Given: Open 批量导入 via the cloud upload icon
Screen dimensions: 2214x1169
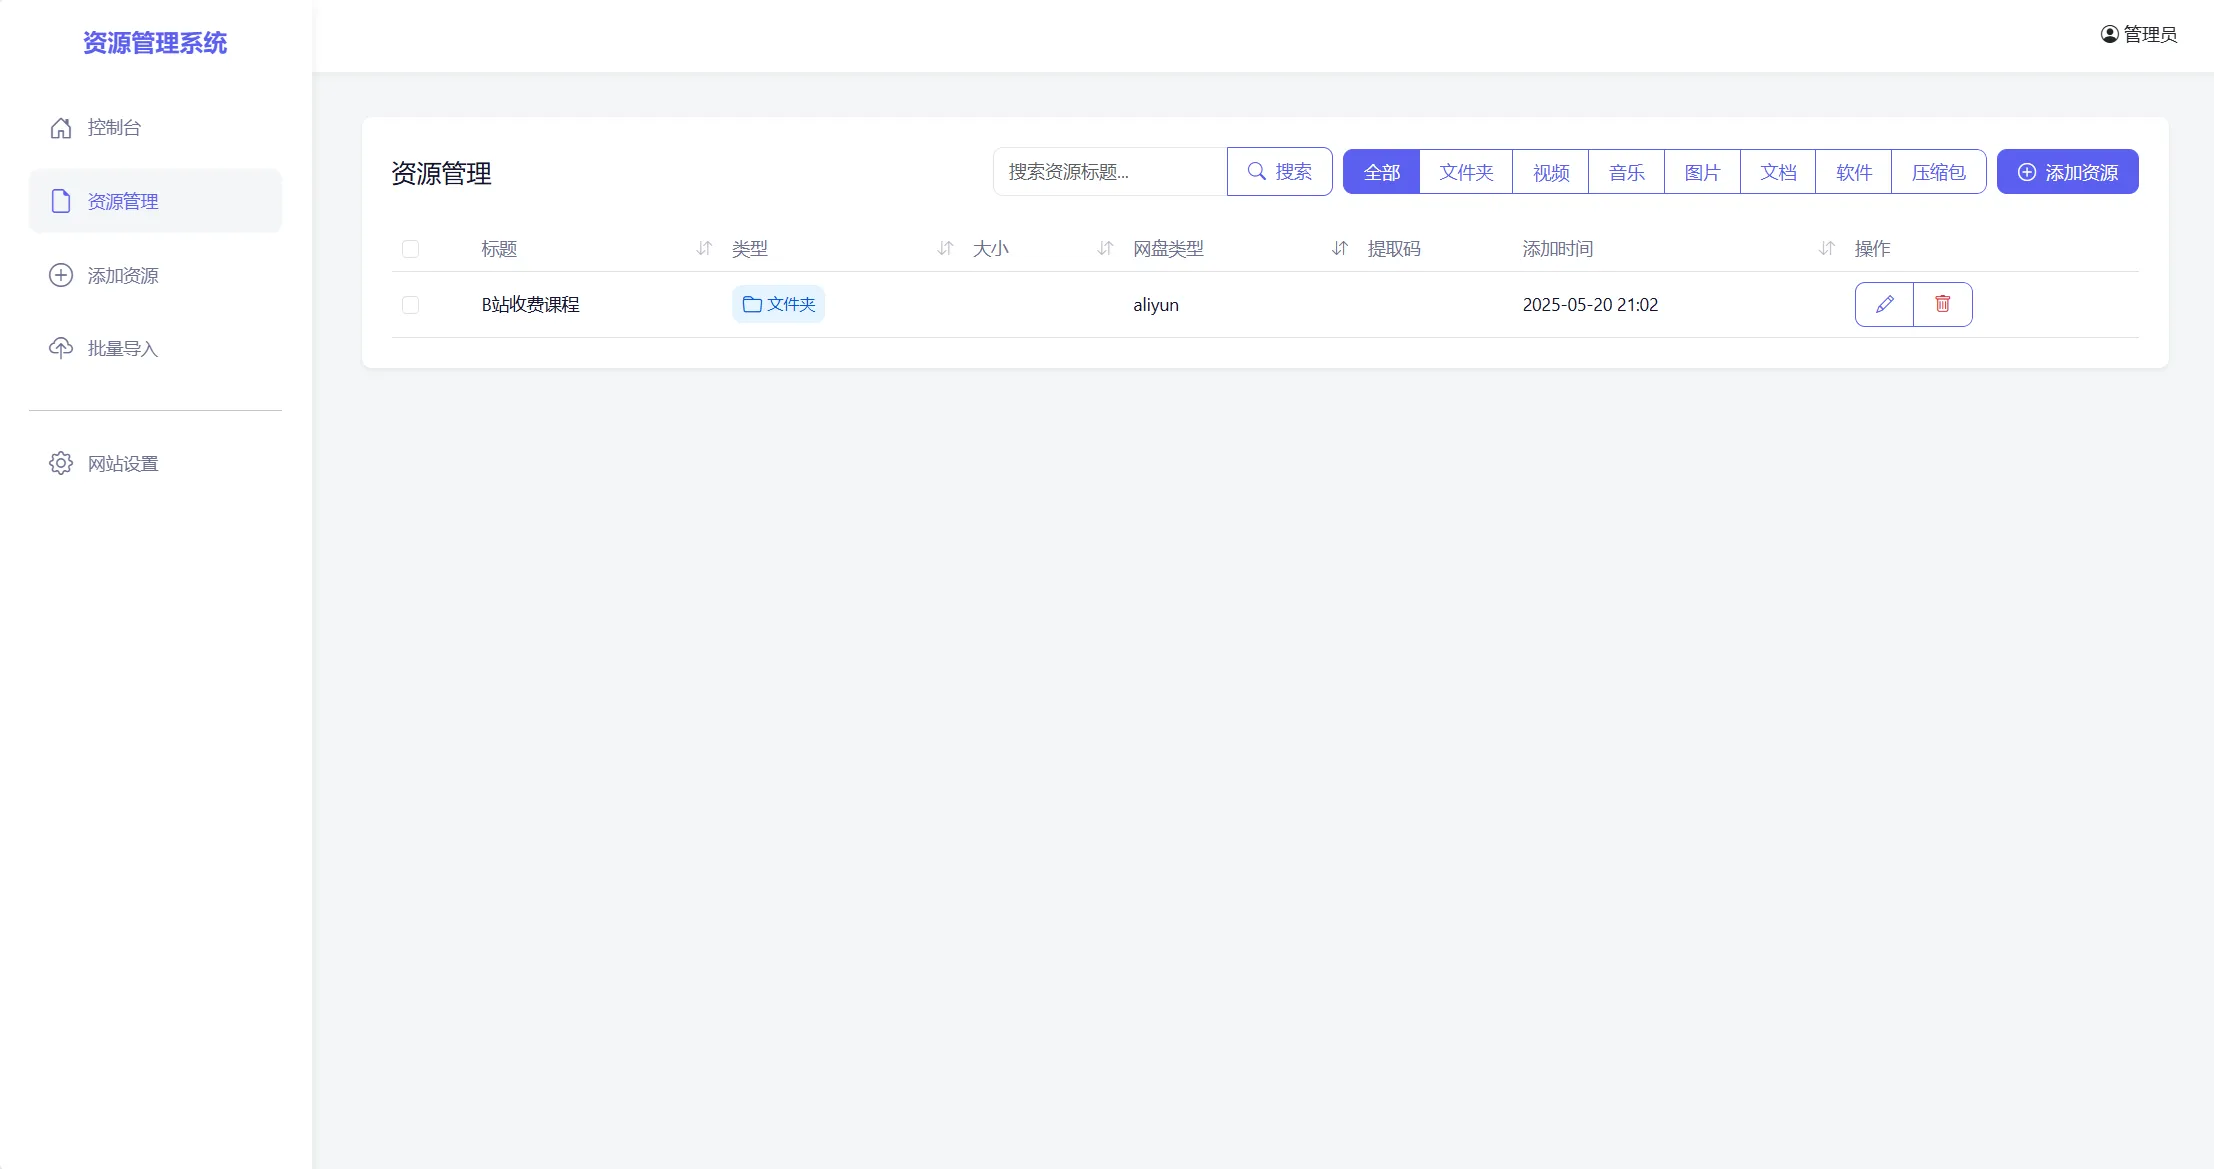Looking at the screenshot, I should (60, 348).
